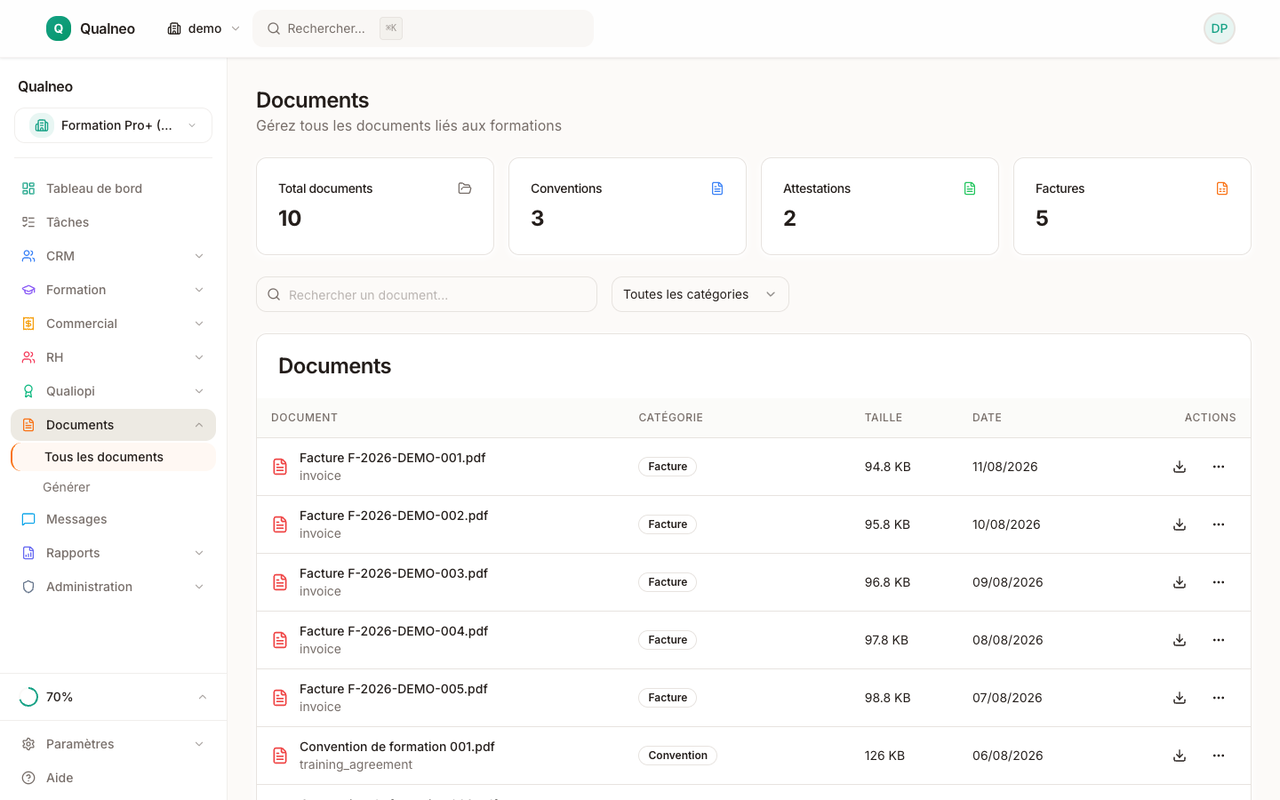Click blue document icon in Conventions card
The height and width of the screenshot is (800, 1280).
(717, 188)
